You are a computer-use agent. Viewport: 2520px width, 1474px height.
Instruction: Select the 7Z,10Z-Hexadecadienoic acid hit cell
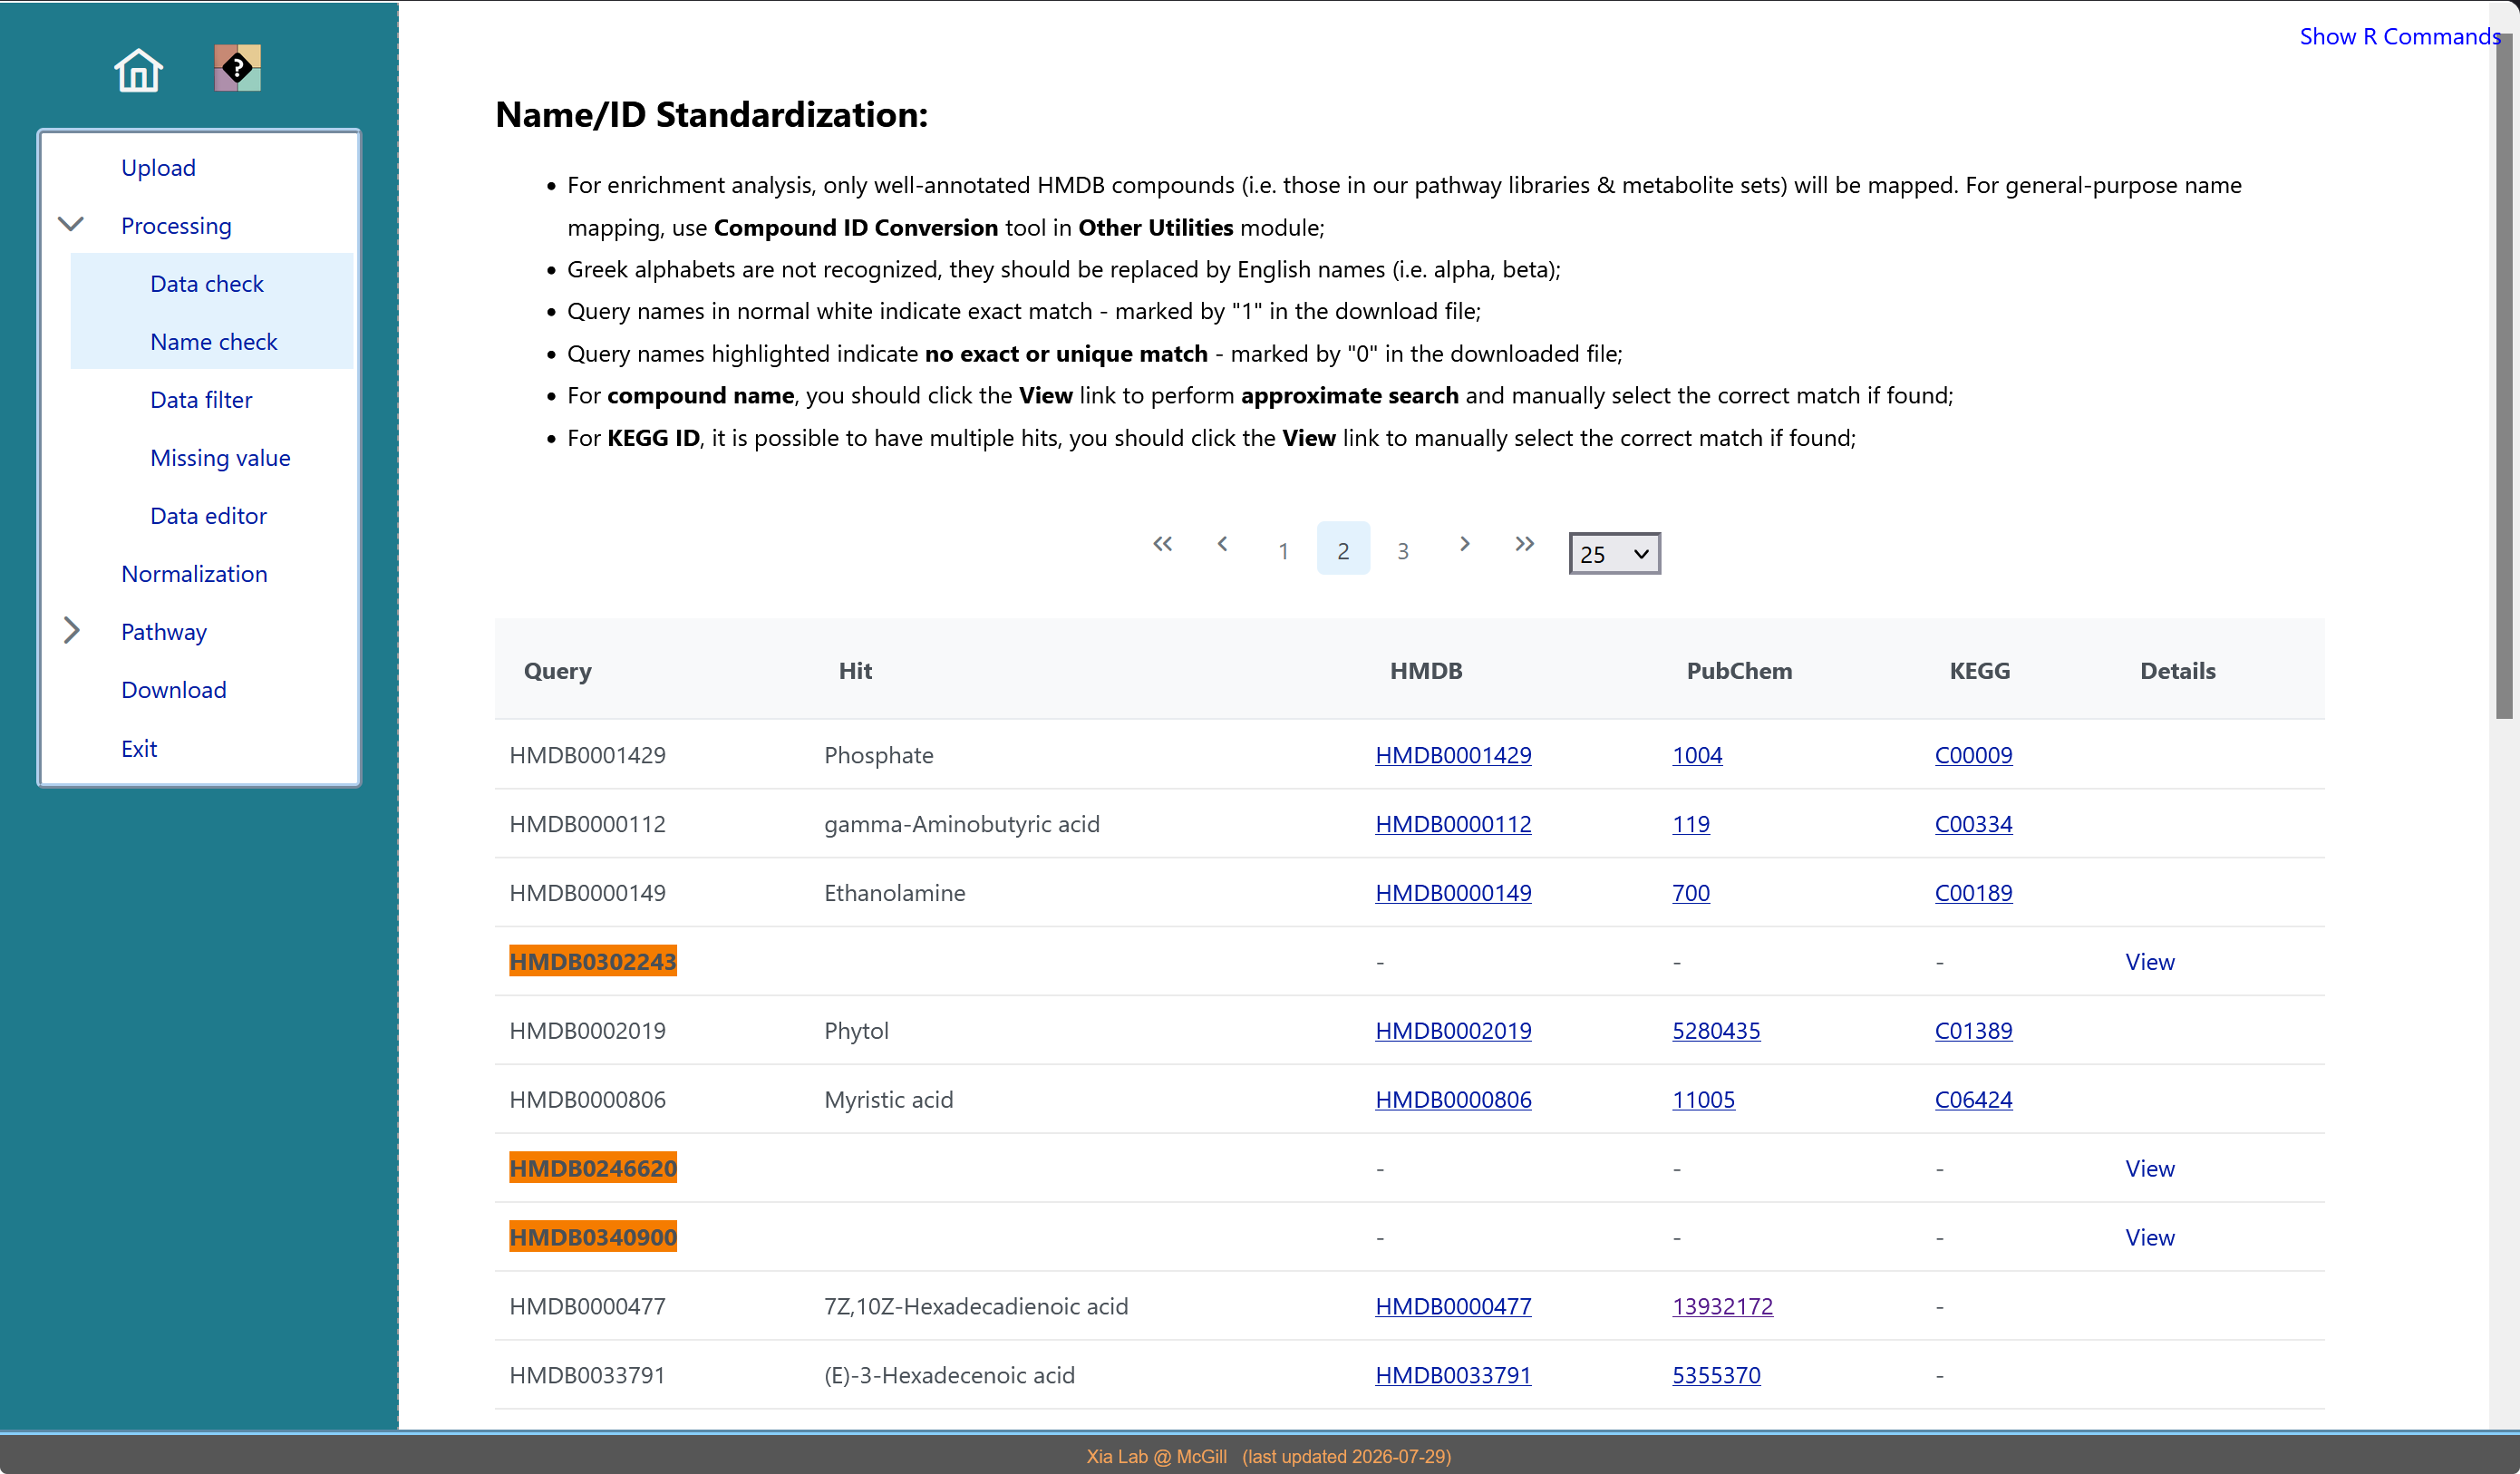(975, 1307)
